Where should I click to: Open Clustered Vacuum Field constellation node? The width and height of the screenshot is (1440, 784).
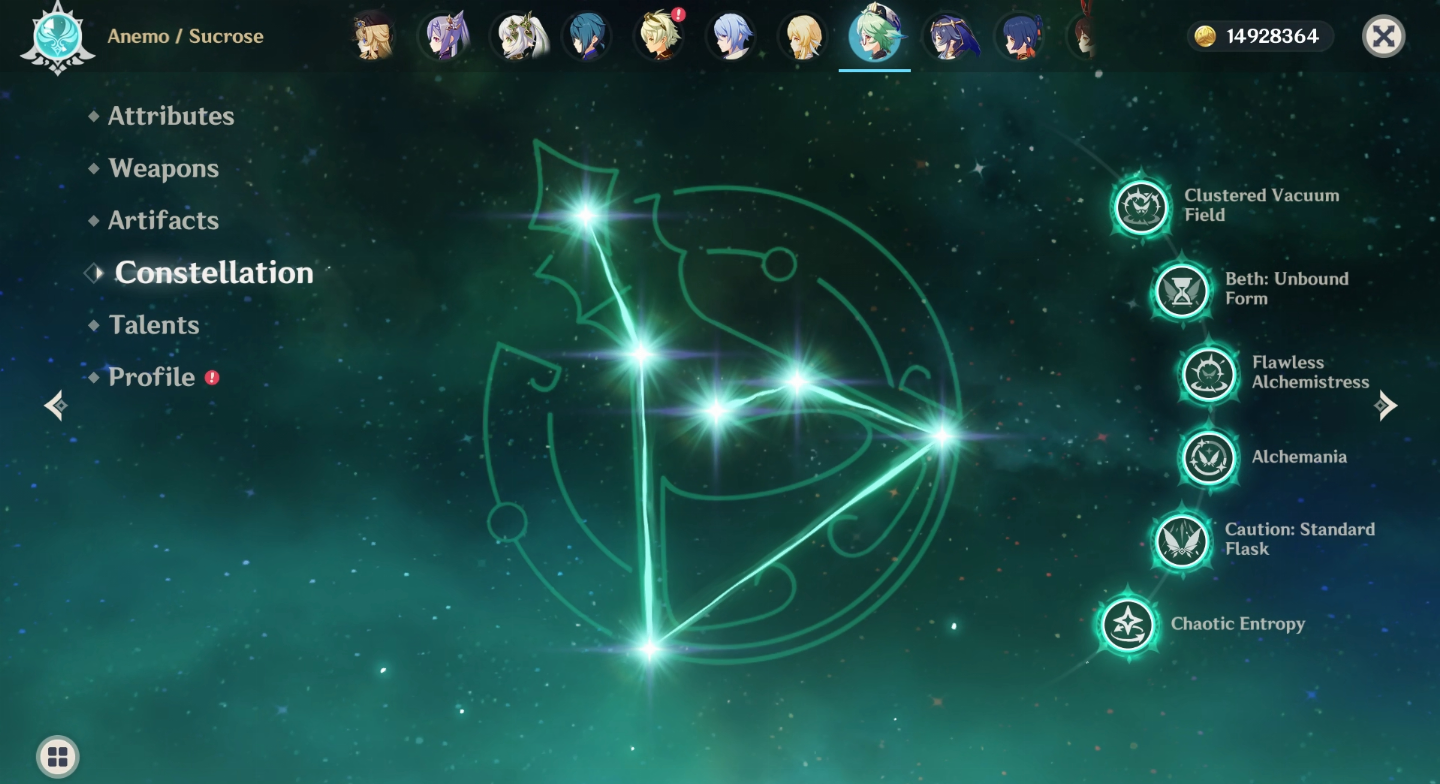(1141, 207)
